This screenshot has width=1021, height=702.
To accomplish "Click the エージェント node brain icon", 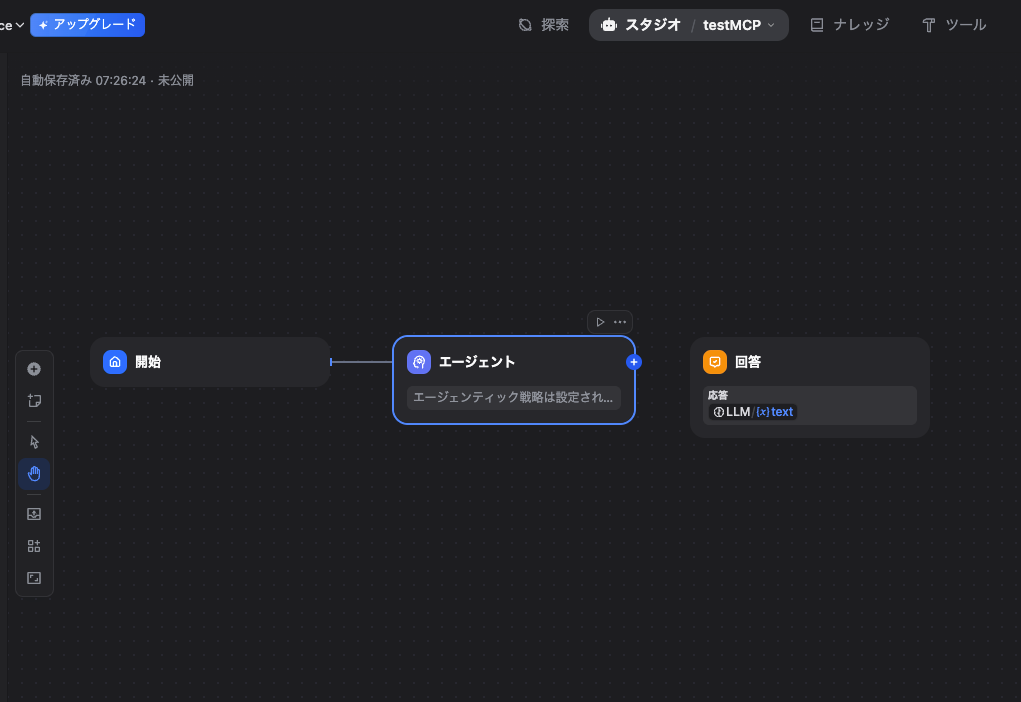I will click(419, 362).
